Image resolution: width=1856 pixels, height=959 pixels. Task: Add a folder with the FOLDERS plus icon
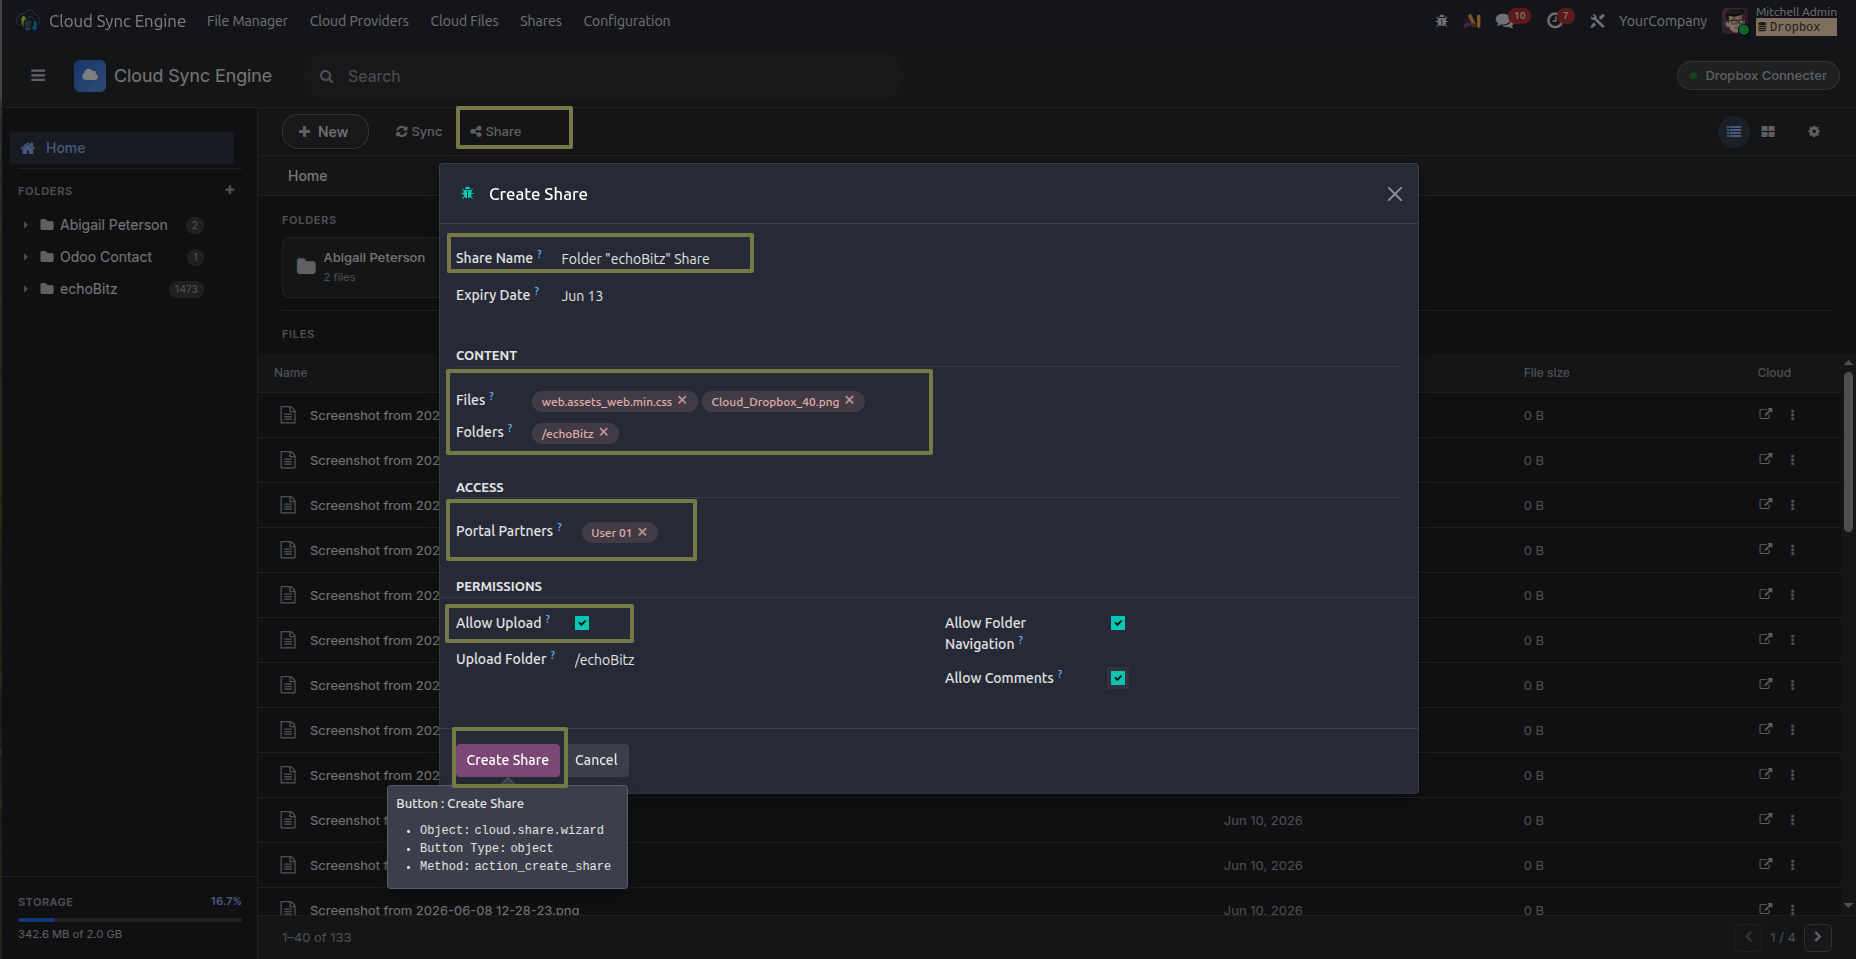230,190
